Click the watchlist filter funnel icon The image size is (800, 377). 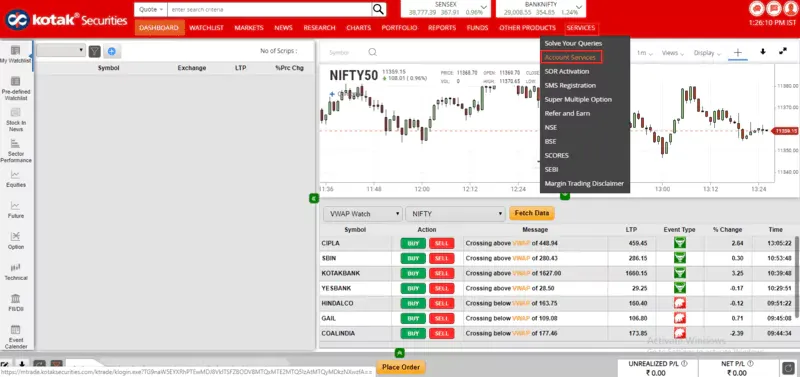(x=94, y=51)
